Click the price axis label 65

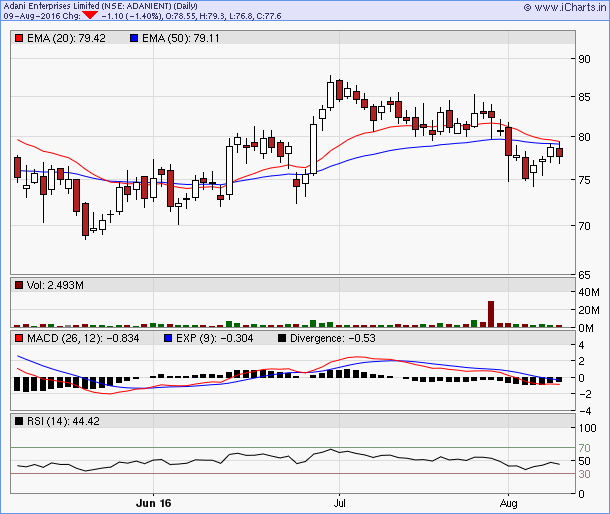click(584, 275)
